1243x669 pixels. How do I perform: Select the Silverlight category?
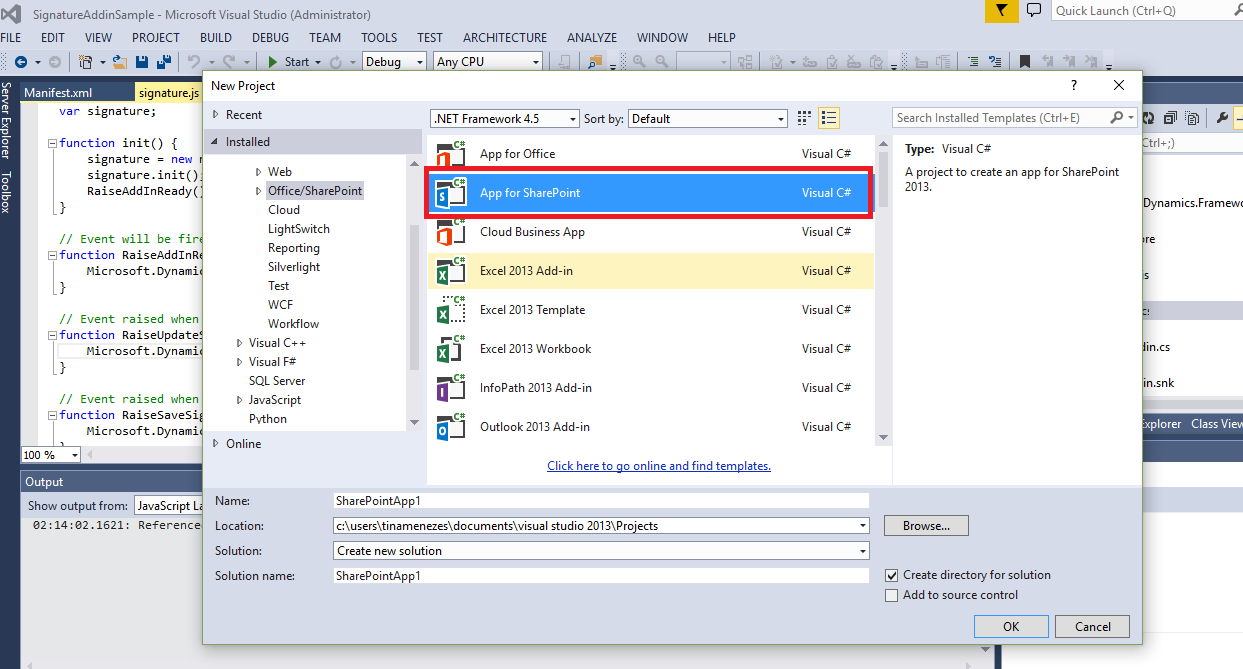tap(294, 267)
